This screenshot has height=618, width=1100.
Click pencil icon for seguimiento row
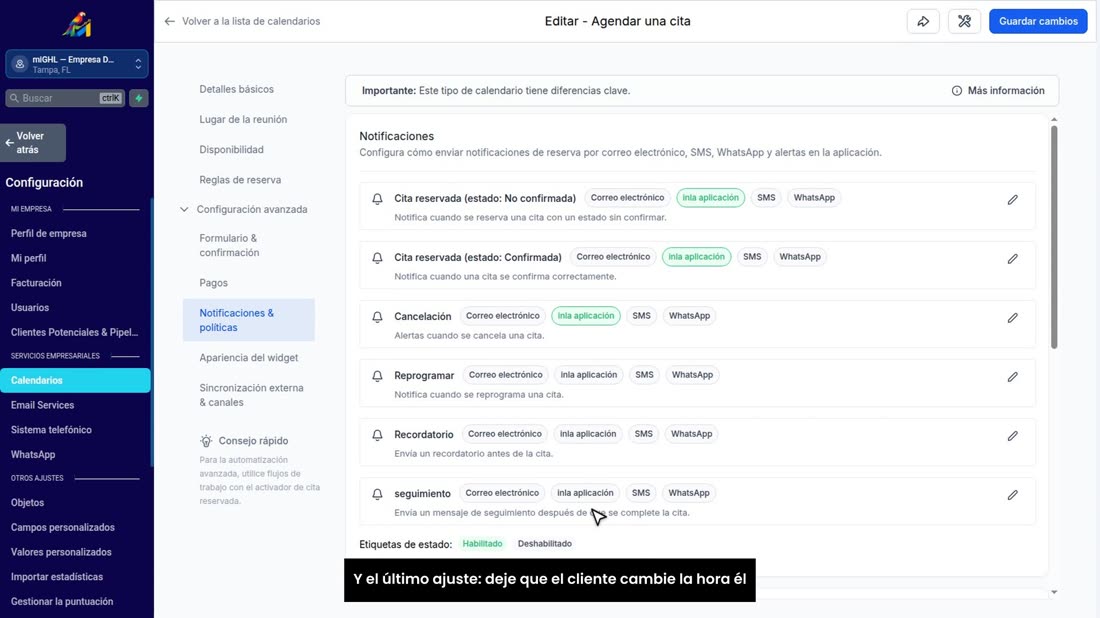pos(1012,495)
